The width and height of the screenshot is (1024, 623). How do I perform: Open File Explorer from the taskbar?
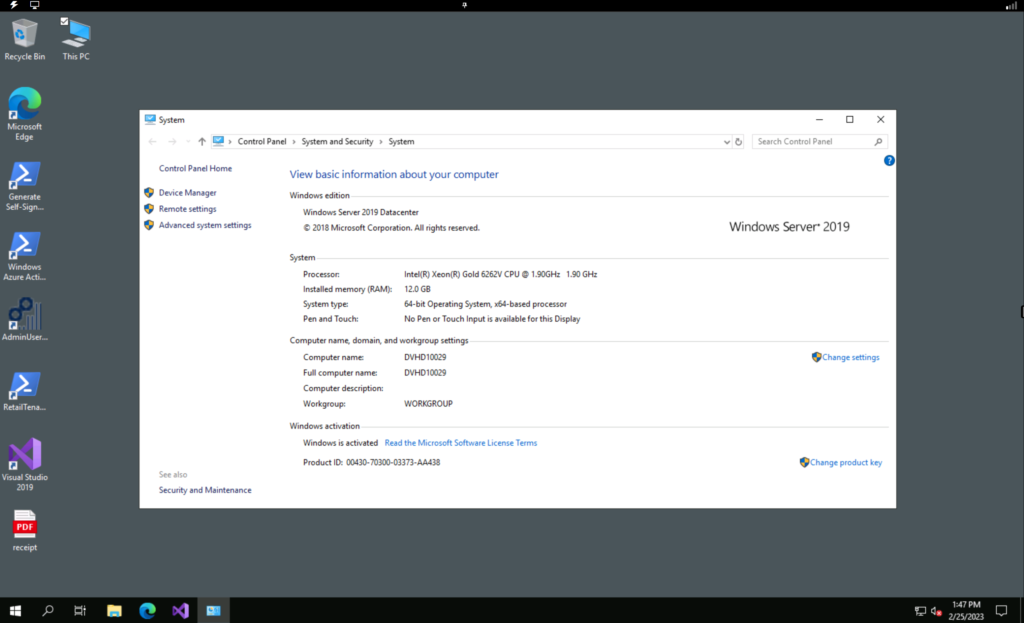coord(114,611)
